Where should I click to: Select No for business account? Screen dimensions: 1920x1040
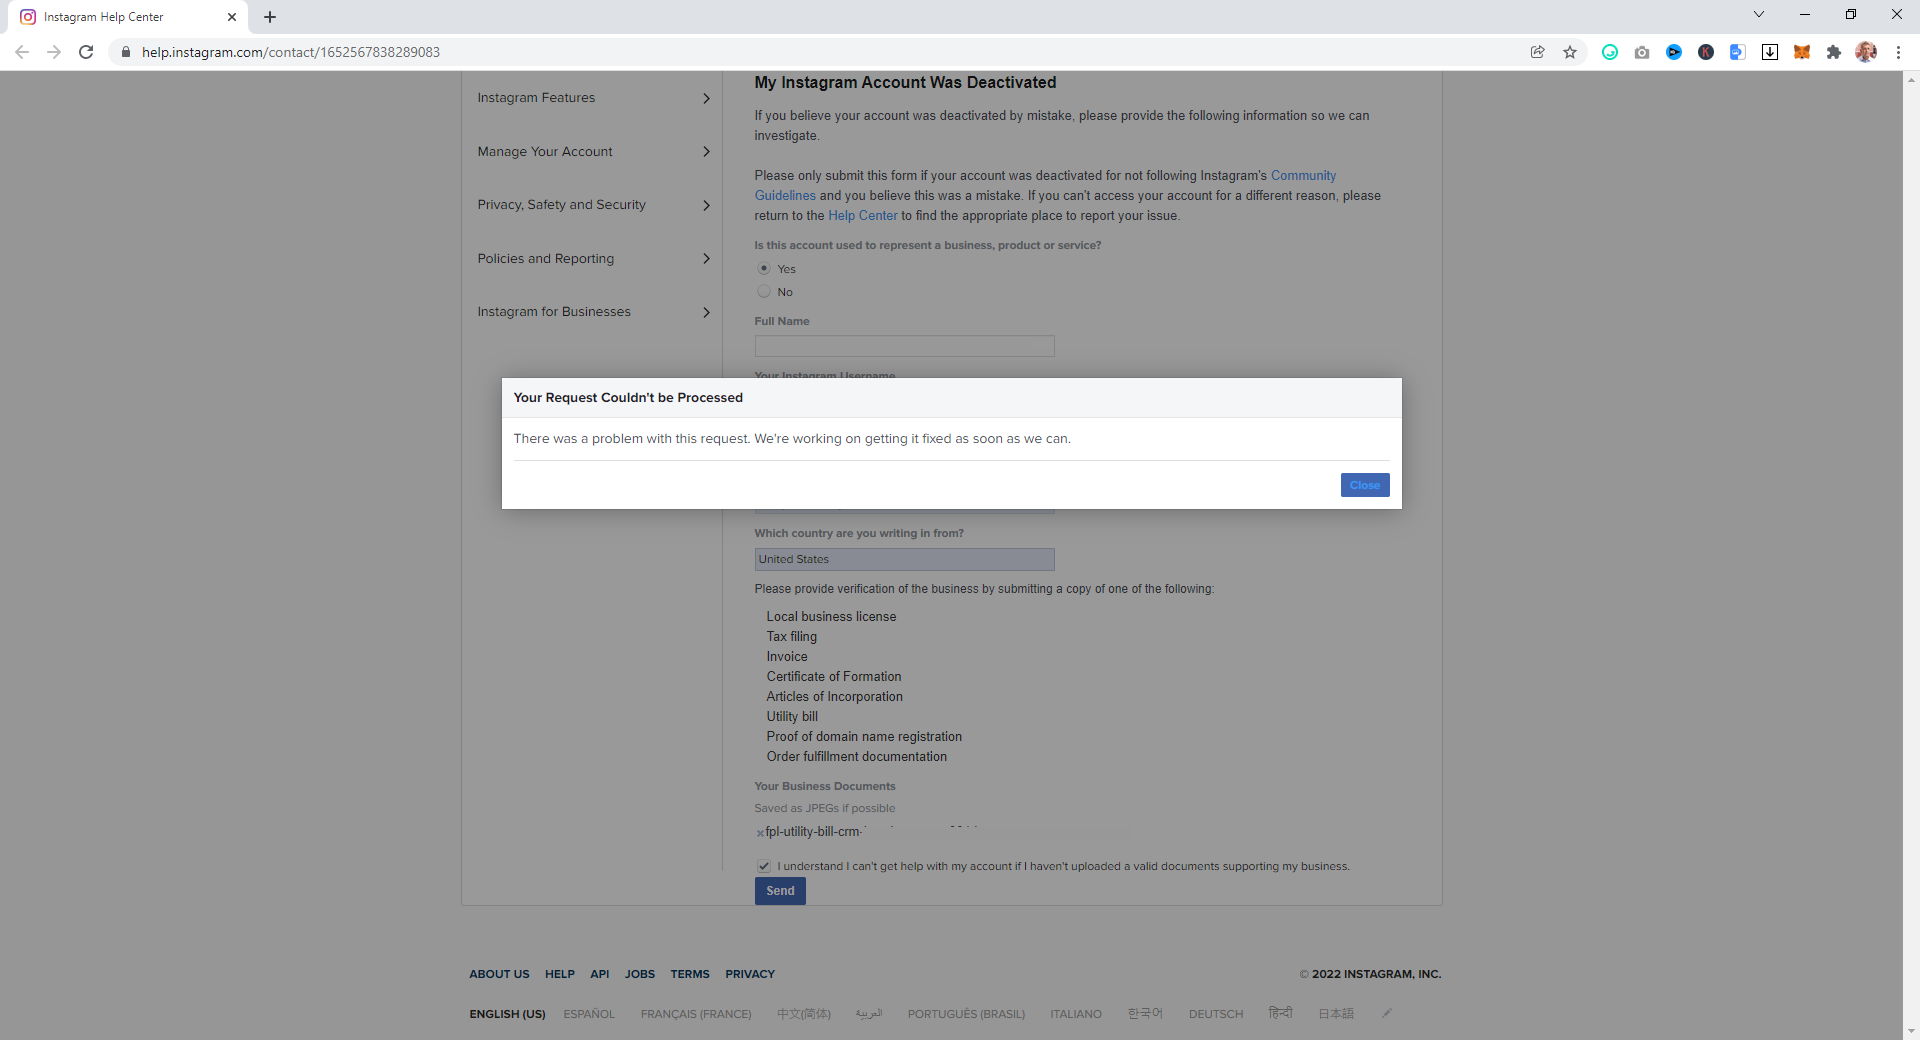click(x=764, y=292)
